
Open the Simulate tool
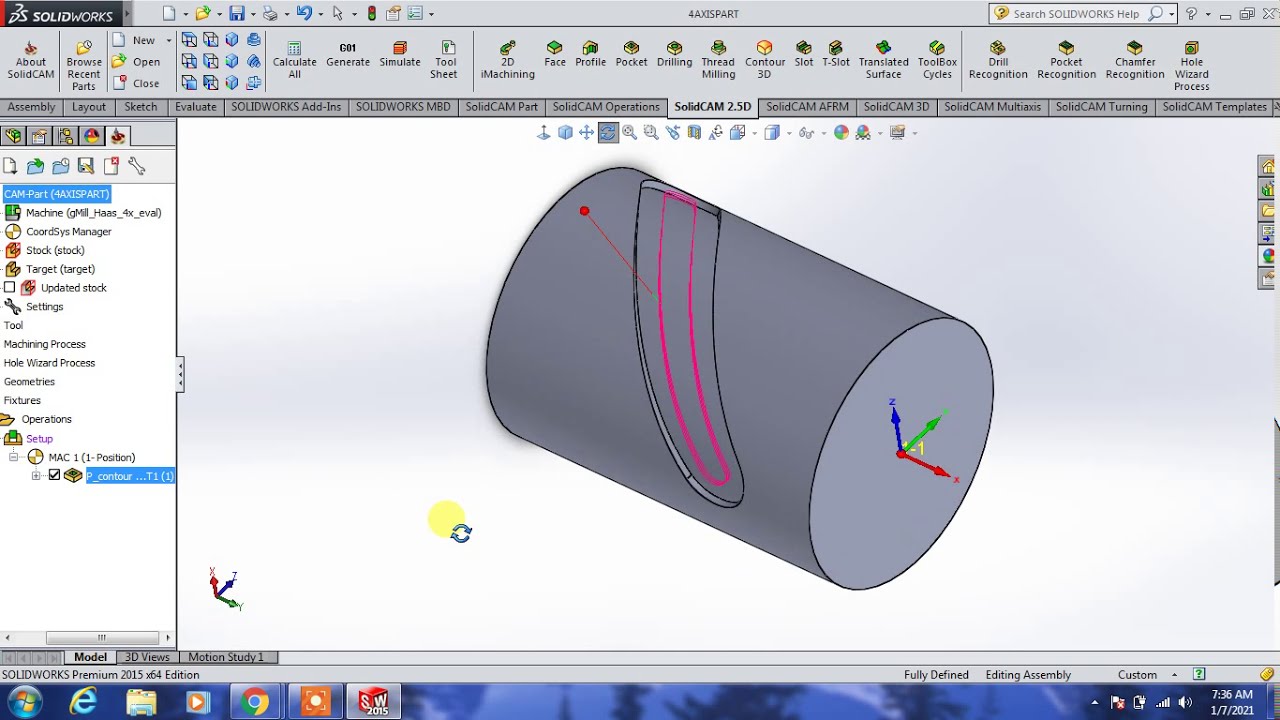click(x=400, y=55)
